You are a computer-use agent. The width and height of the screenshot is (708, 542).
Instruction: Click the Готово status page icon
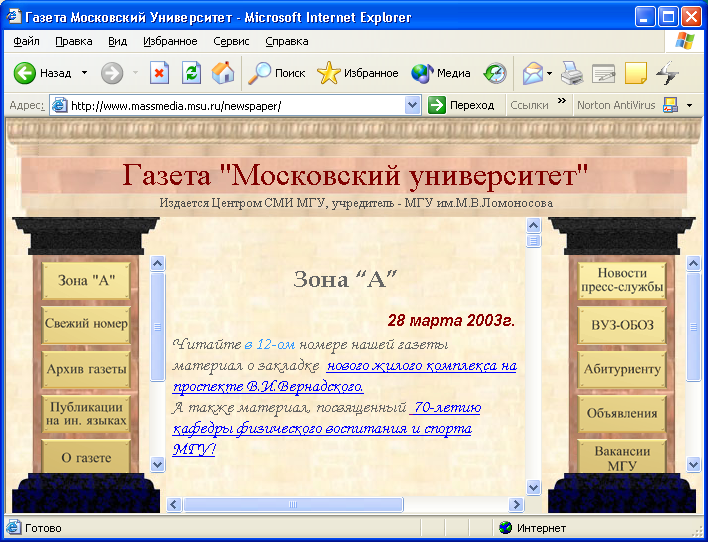[14, 528]
